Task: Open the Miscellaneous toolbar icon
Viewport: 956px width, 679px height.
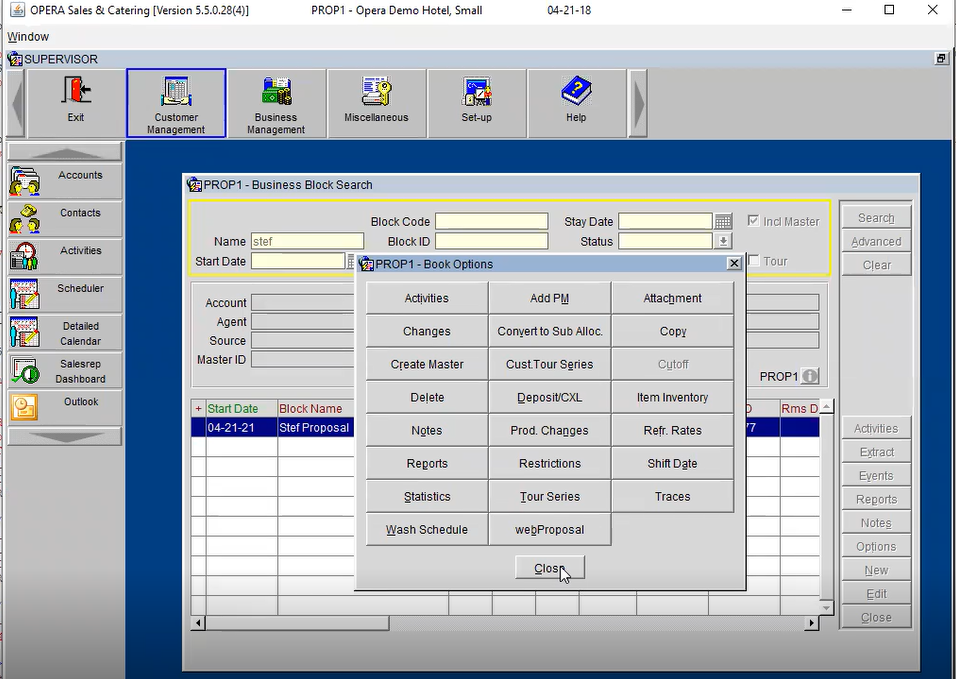Action: tap(376, 91)
